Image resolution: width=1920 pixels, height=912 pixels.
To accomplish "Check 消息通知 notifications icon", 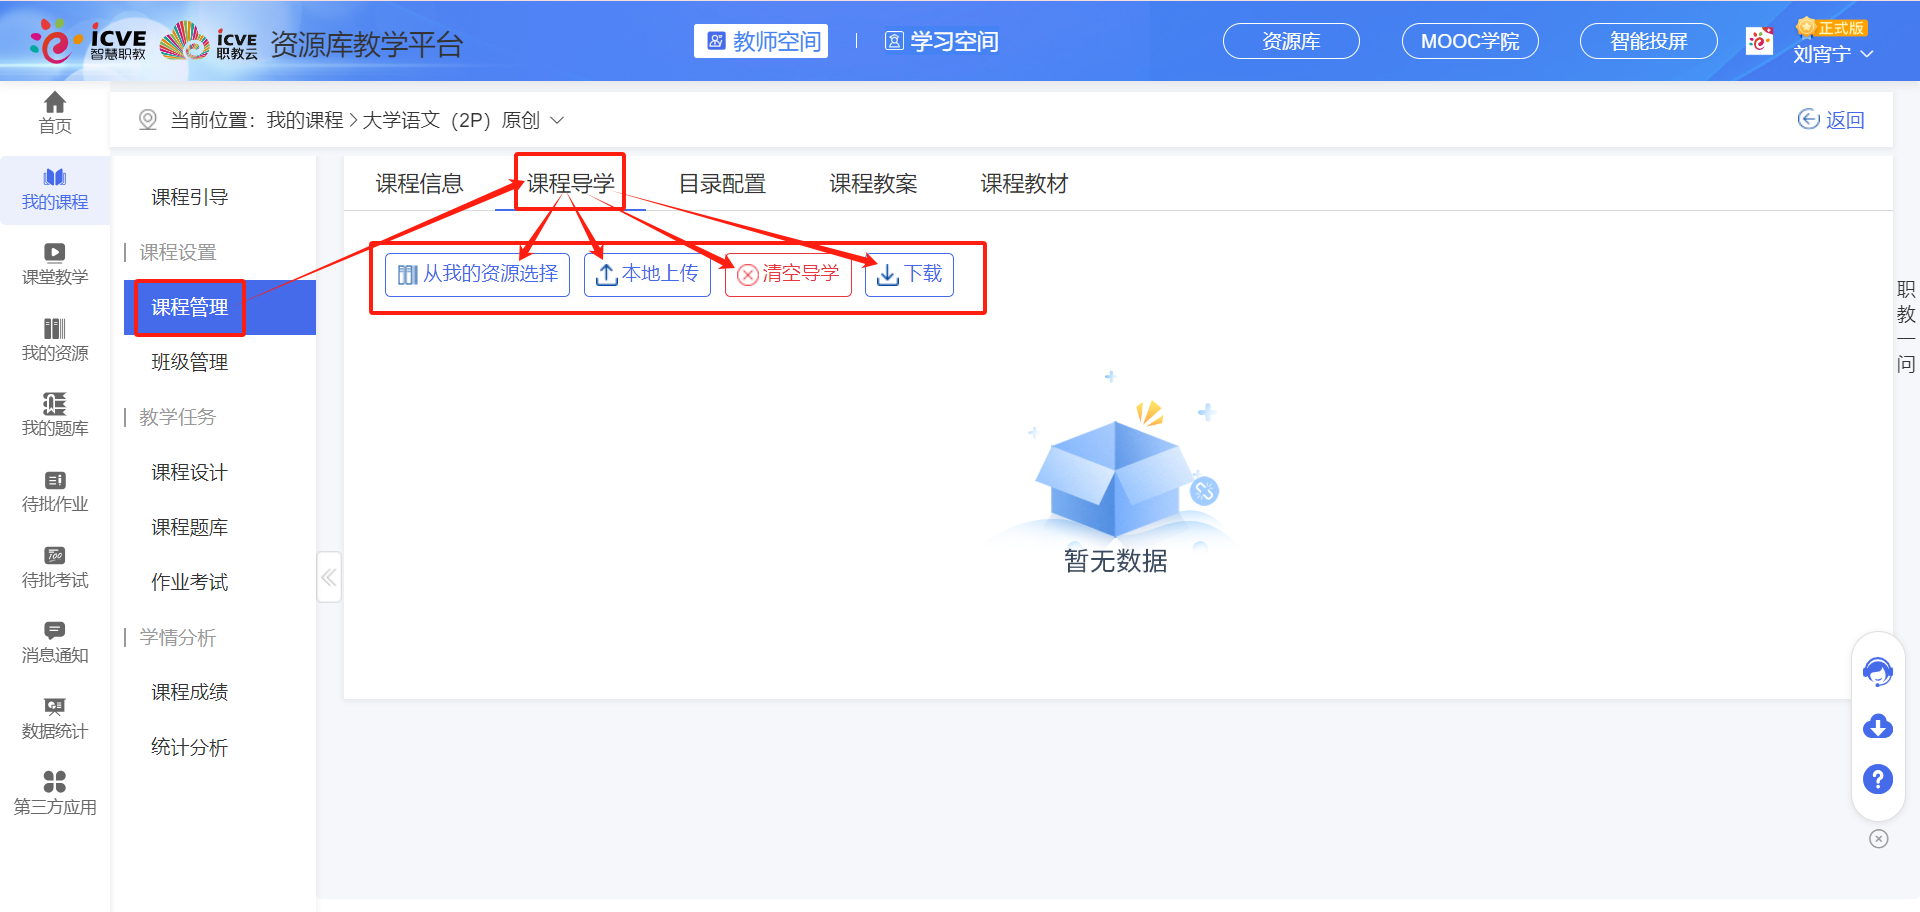I will click(55, 641).
